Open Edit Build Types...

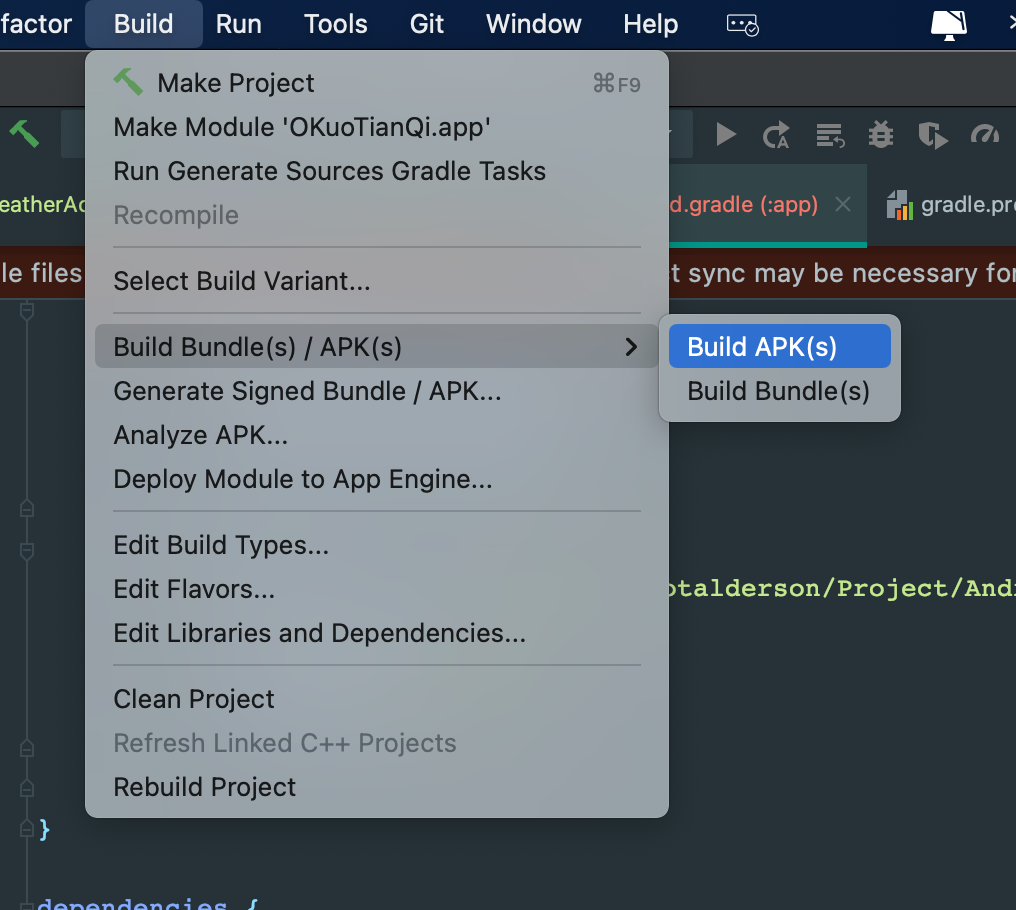click(376, 545)
